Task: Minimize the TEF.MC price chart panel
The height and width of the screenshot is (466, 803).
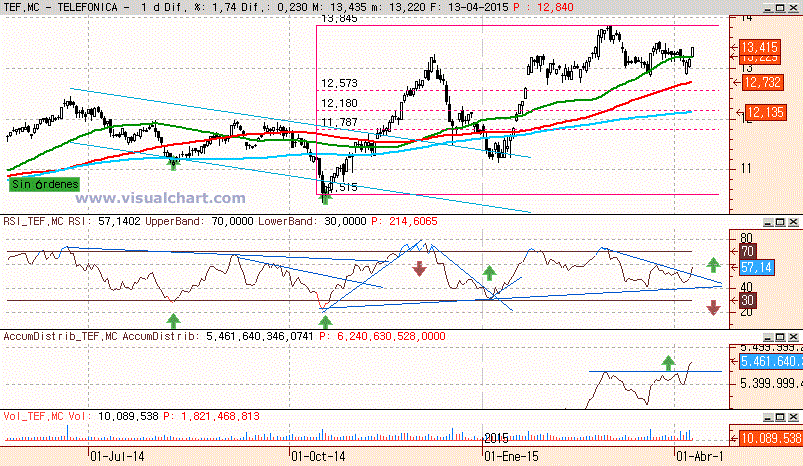Action: [768, 8]
